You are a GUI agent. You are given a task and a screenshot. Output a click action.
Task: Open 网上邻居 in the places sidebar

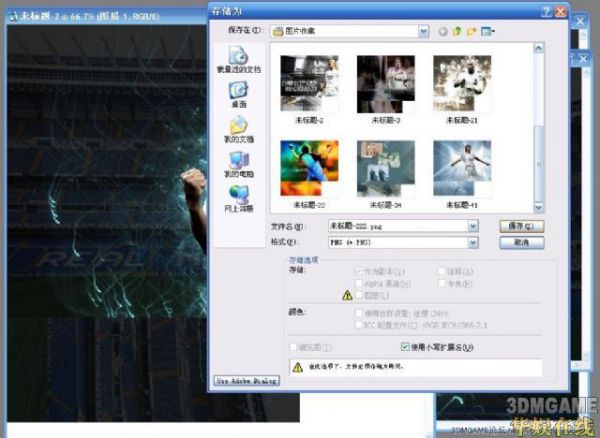pos(239,199)
